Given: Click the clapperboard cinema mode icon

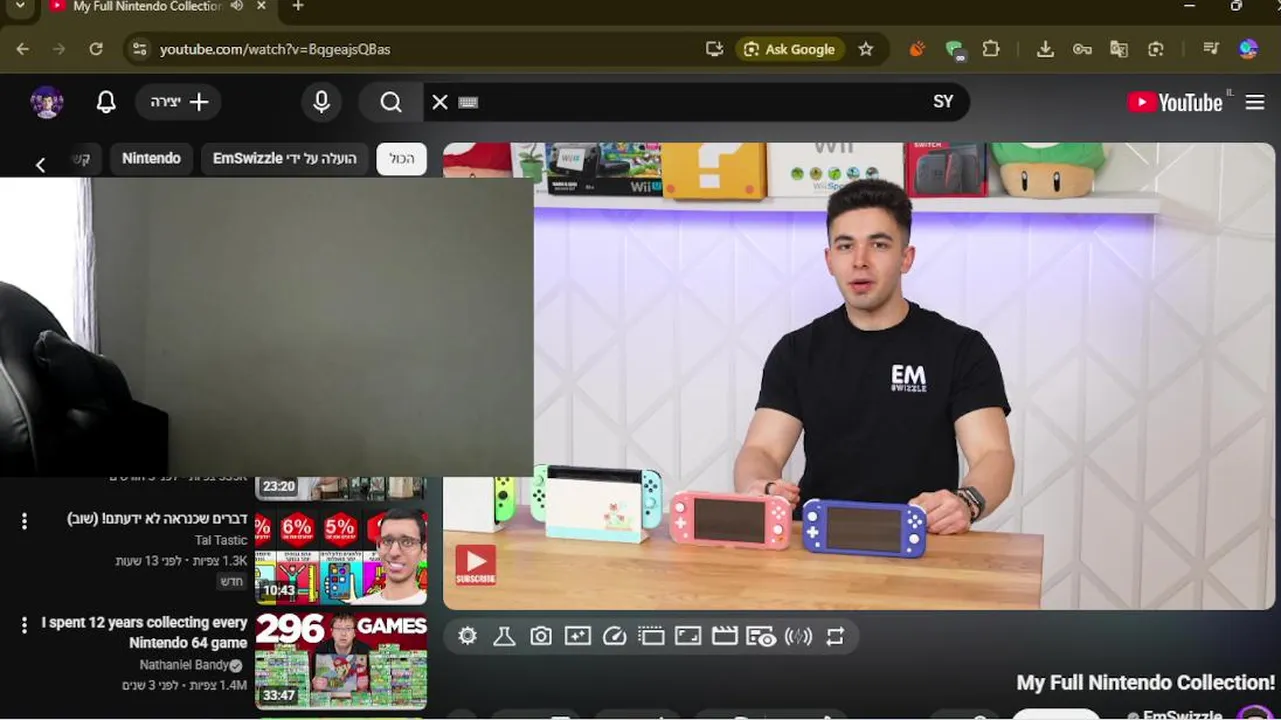Looking at the screenshot, I should click(x=725, y=636).
